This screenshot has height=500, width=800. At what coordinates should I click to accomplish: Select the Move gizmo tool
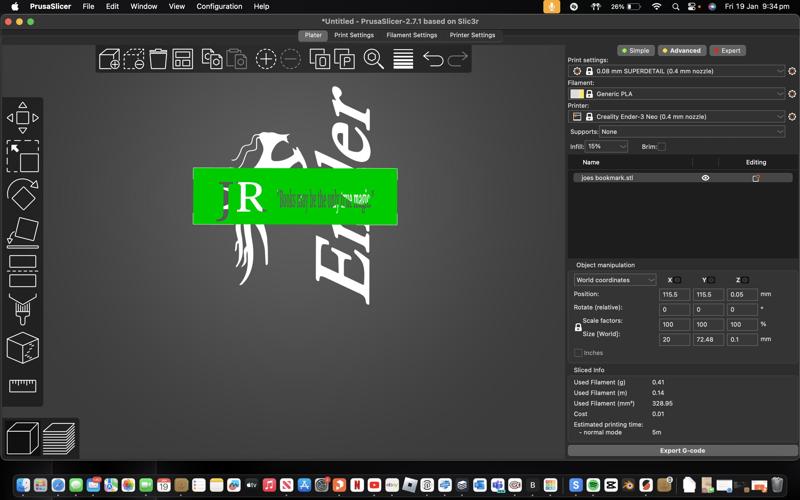(22, 118)
